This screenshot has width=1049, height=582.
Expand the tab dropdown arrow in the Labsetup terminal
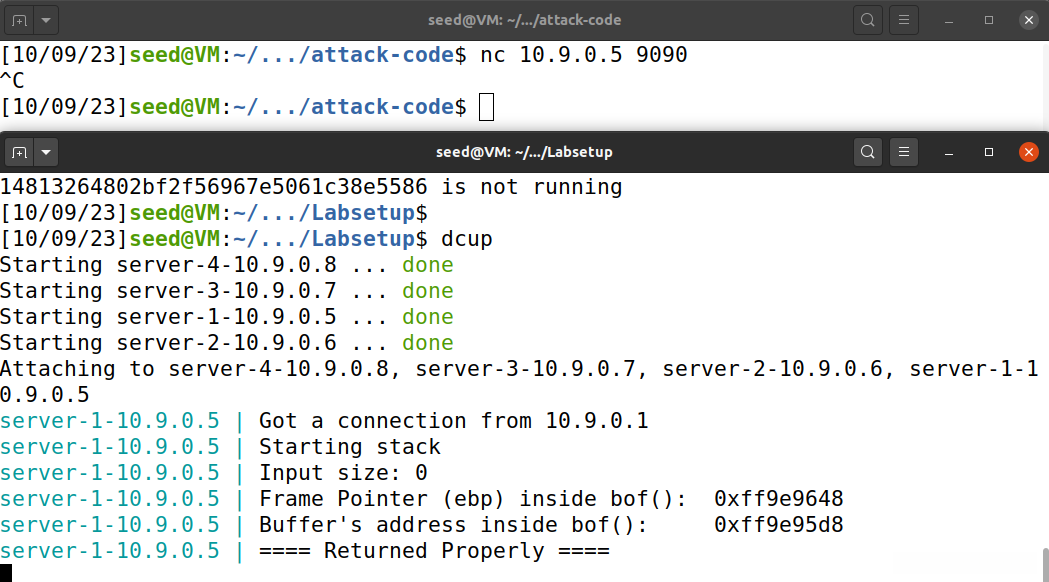47,152
